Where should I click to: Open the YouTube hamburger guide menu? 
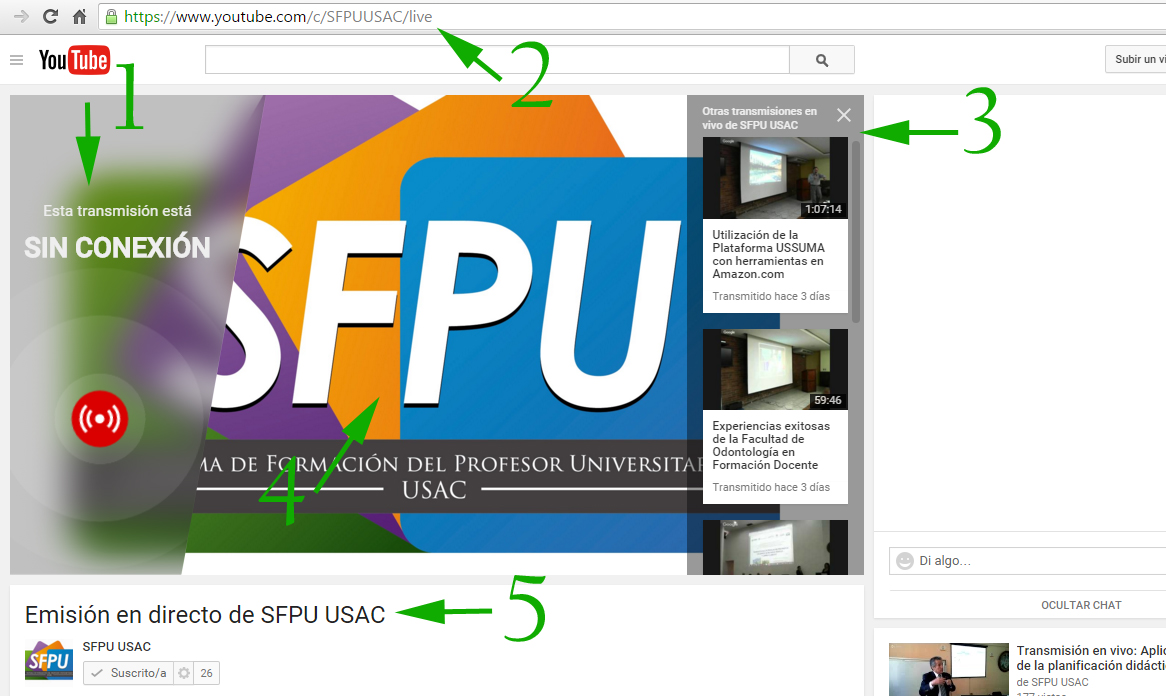pyautogui.click(x=16, y=59)
